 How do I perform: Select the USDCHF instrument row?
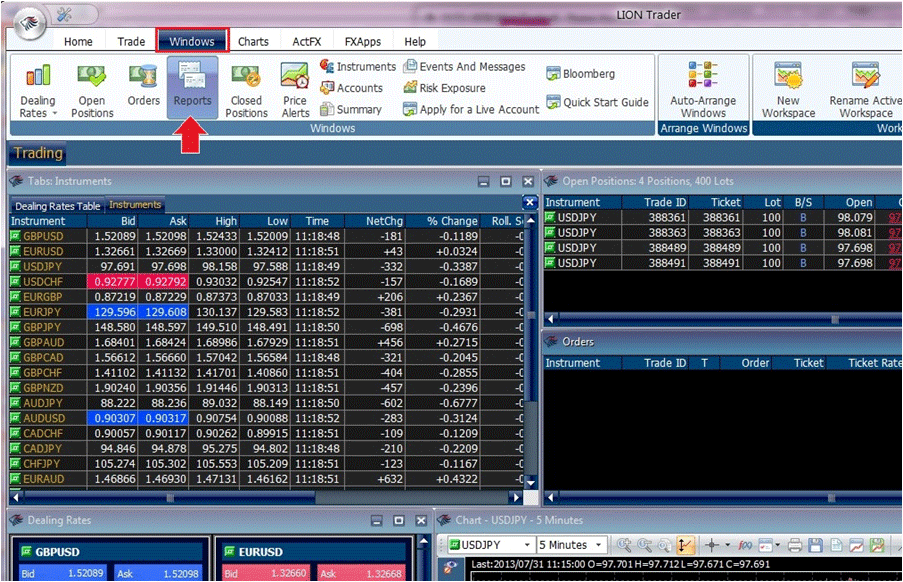click(x=267, y=282)
